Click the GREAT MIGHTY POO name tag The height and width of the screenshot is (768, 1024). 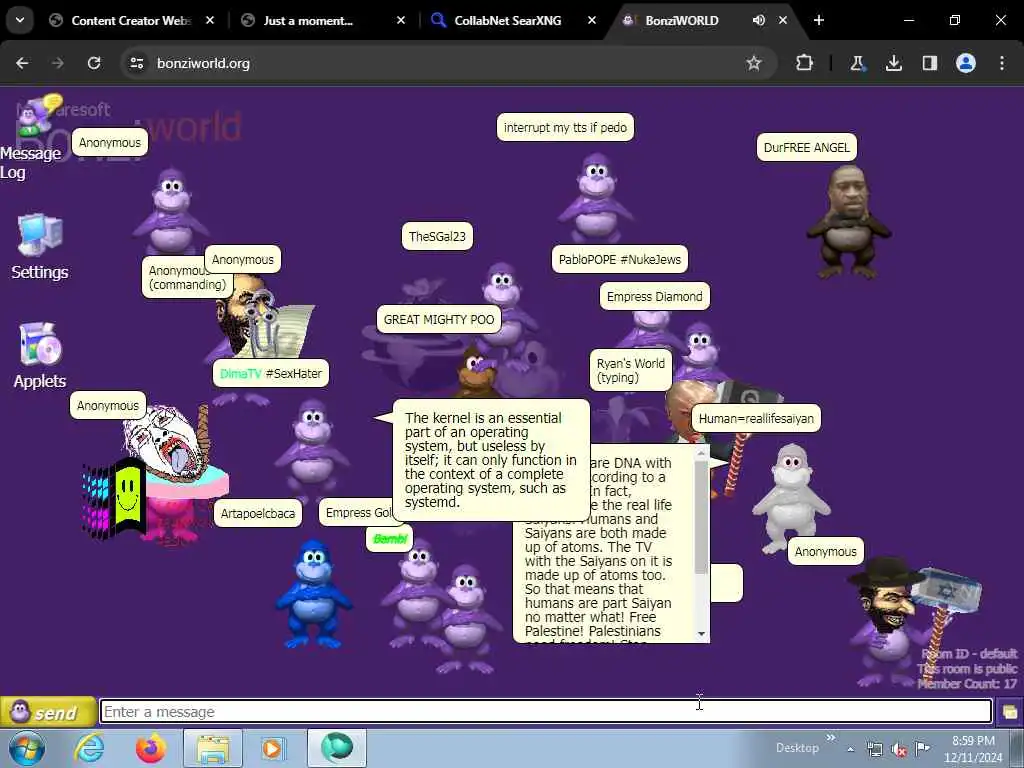(x=439, y=319)
